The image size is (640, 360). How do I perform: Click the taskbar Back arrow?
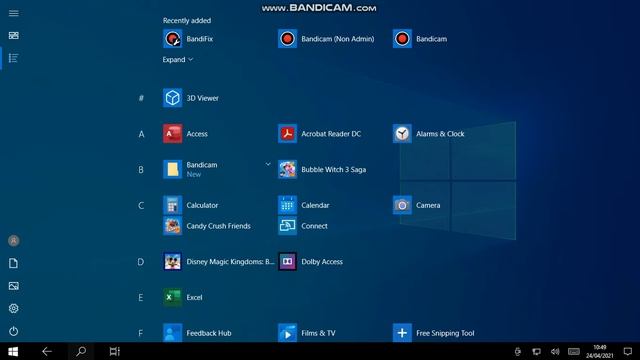click(x=47, y=351)
